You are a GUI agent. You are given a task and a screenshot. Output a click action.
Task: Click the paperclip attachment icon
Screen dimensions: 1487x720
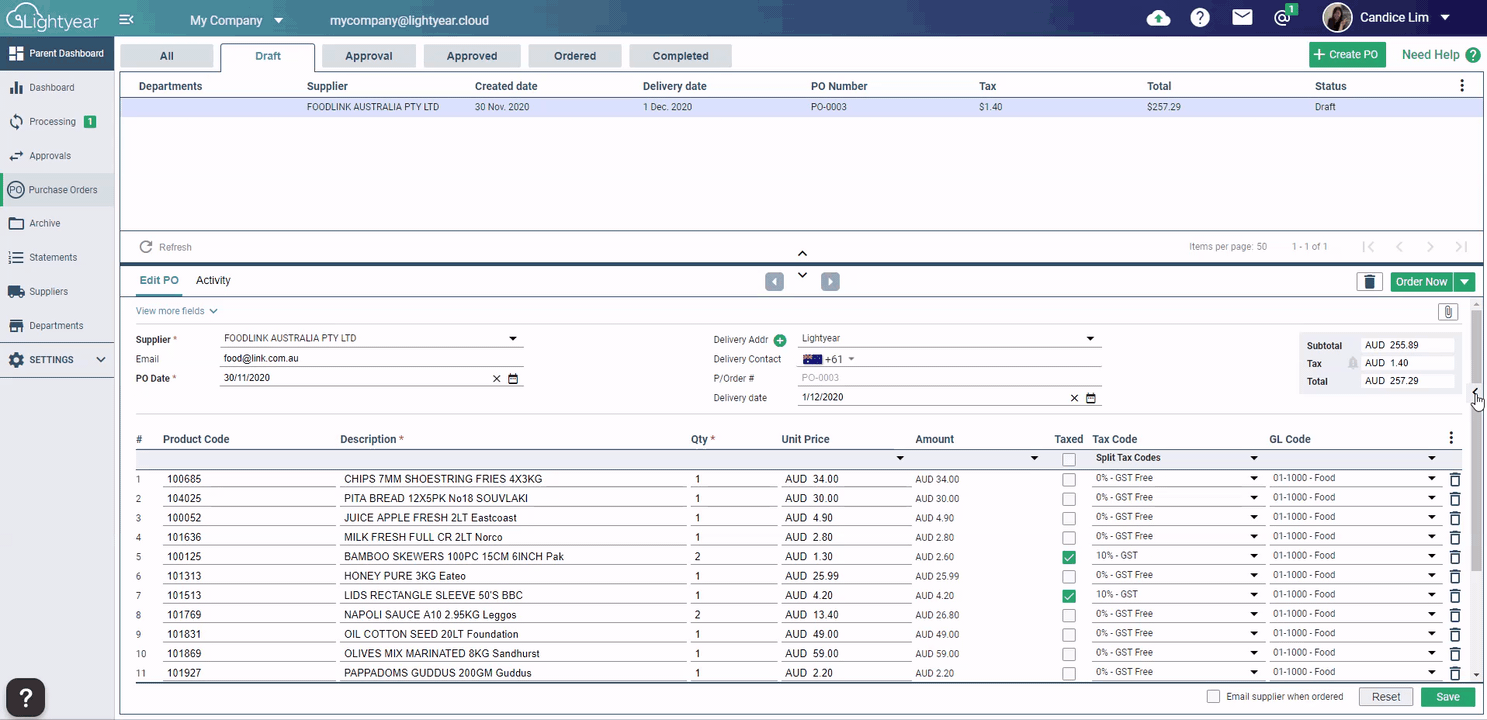1447,312
